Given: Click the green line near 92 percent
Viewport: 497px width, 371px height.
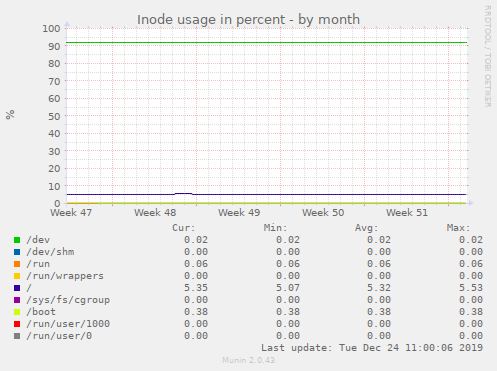Looking at the screenshot, I should click(x=267, y=43).
